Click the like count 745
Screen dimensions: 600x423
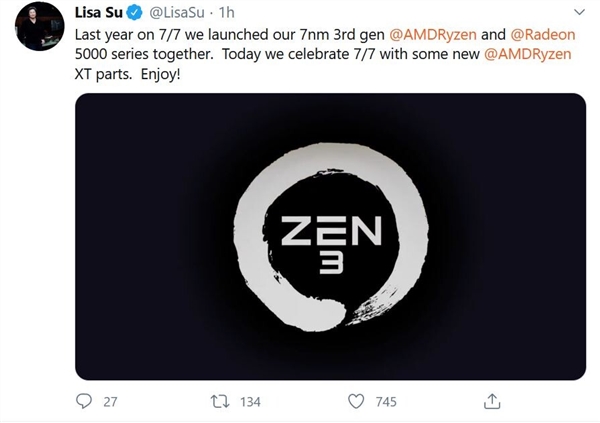384,401
